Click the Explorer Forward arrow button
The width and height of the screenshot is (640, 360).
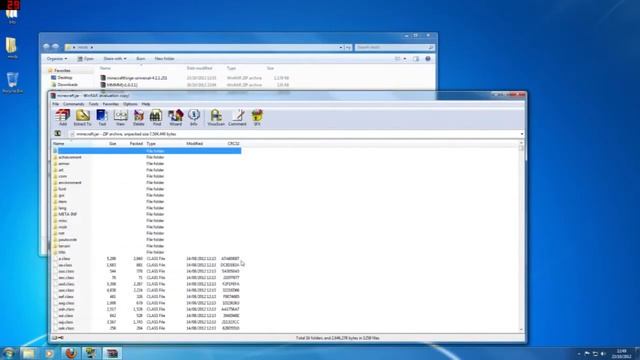(56, 47)
